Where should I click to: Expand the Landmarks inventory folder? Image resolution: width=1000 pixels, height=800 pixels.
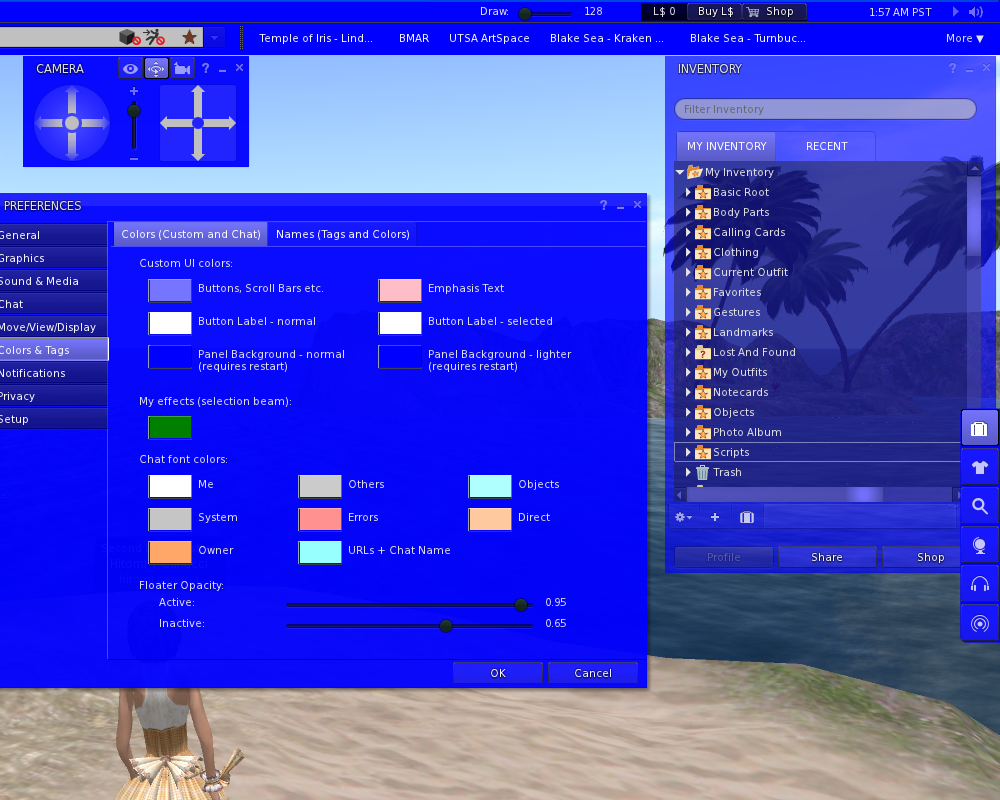(x=688, y=332)
